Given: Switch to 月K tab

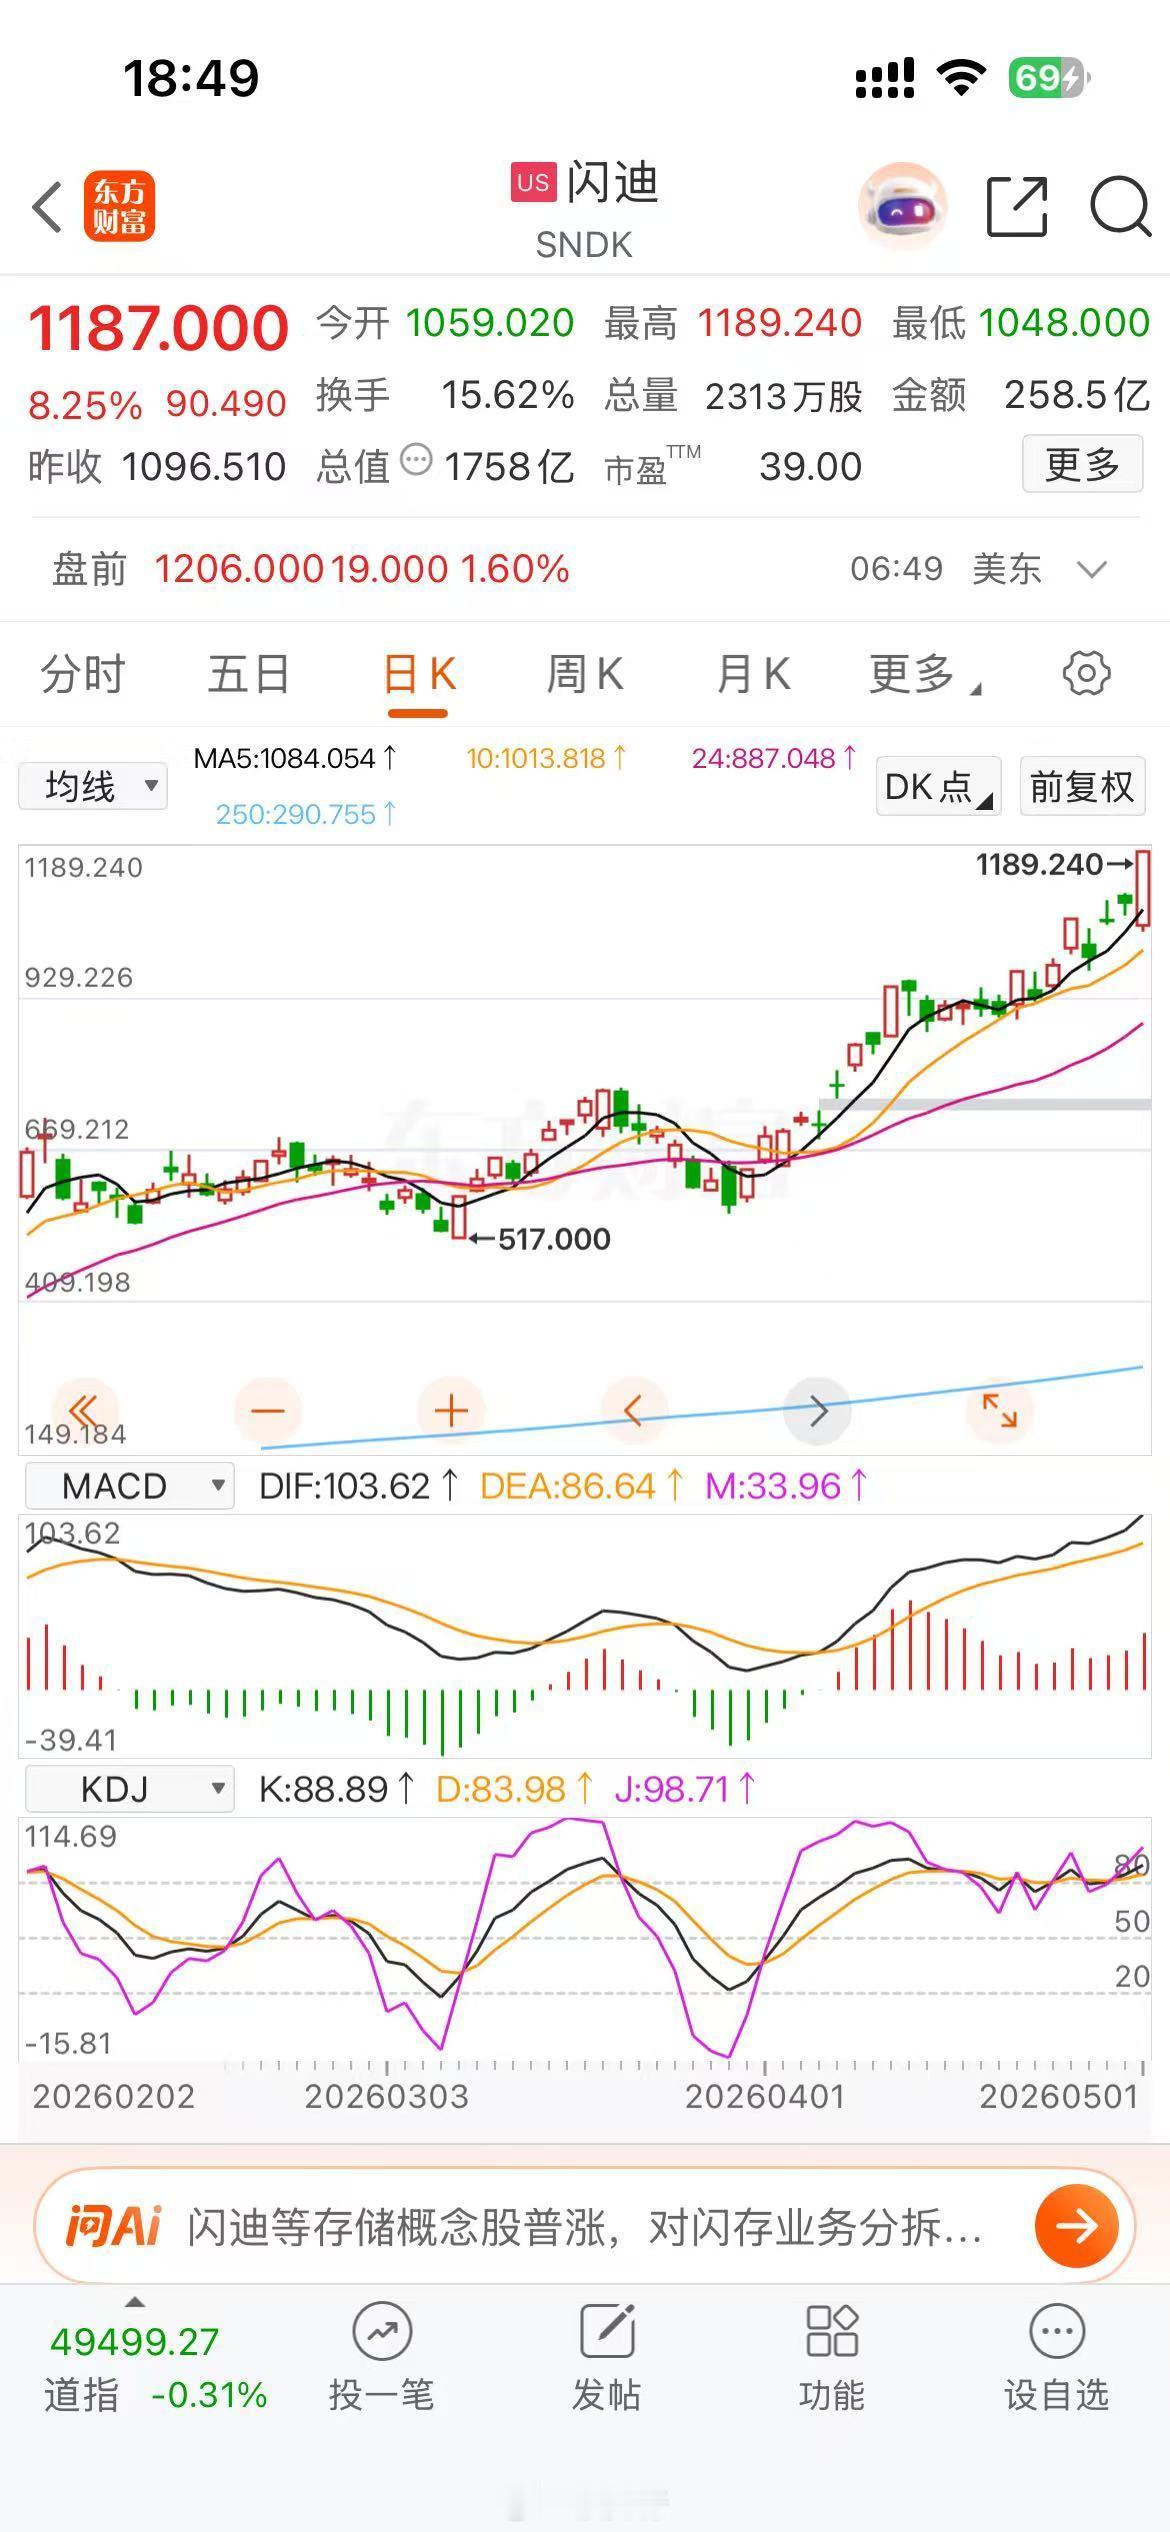Looking at the screenshot, I should (x=753, y=674).
